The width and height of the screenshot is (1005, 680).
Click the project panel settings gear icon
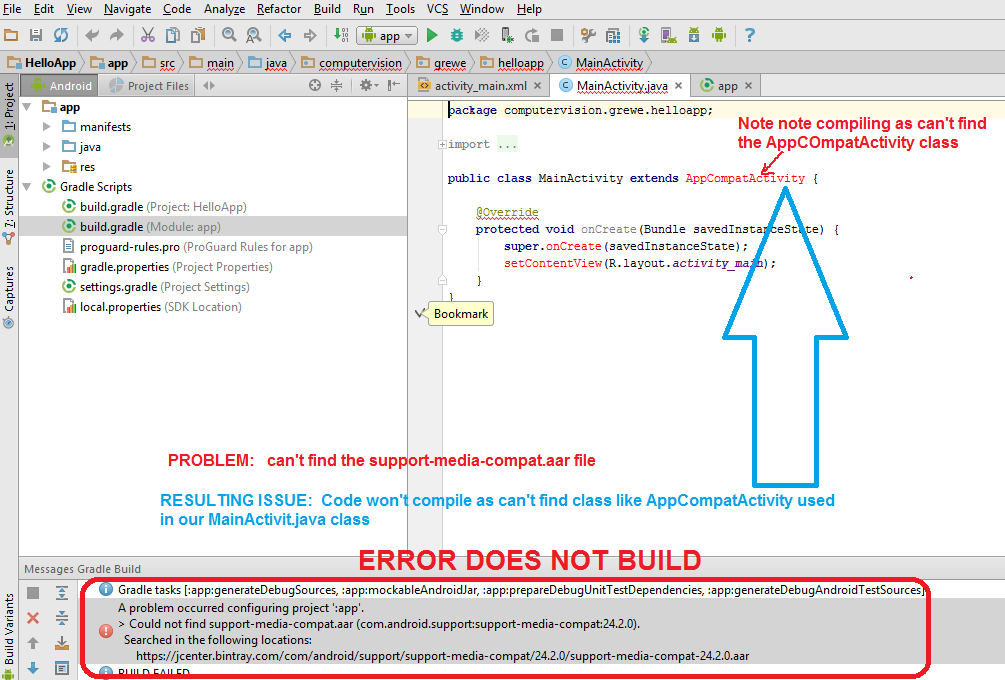366,86
